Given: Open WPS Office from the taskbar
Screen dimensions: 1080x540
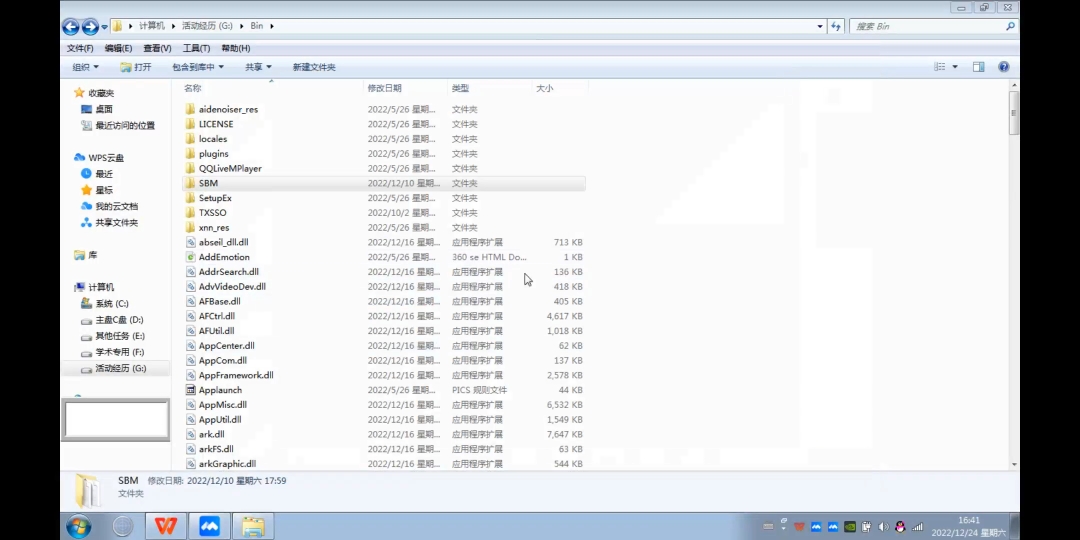Looking at the screenshot, I should (165, 527).
